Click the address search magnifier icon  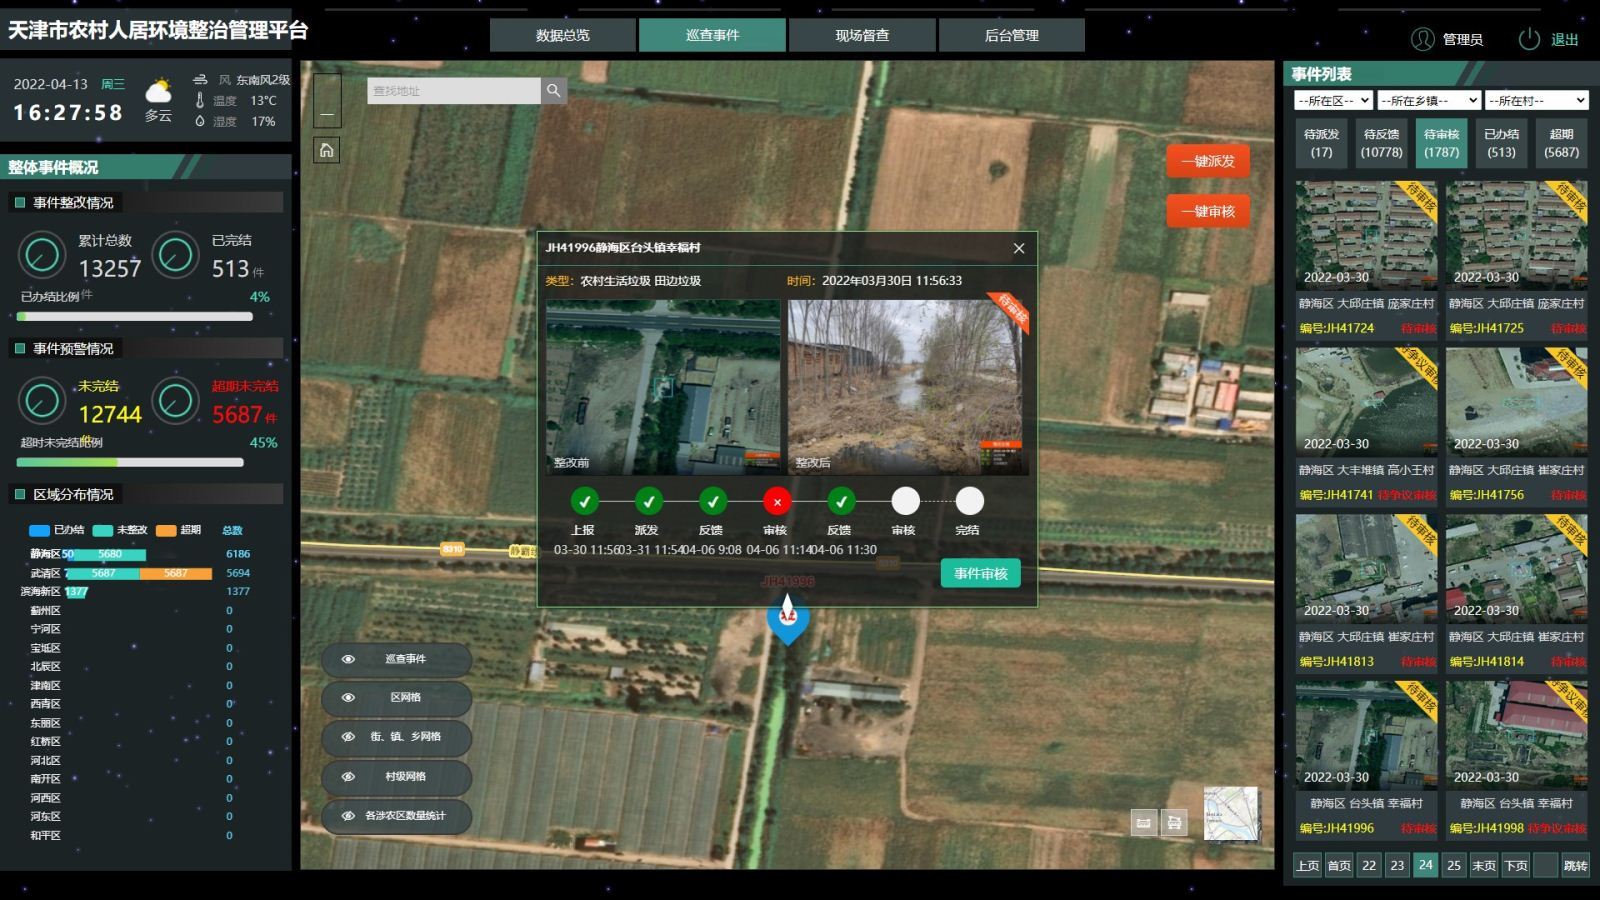pyautogui.click(x=553, y=91)
